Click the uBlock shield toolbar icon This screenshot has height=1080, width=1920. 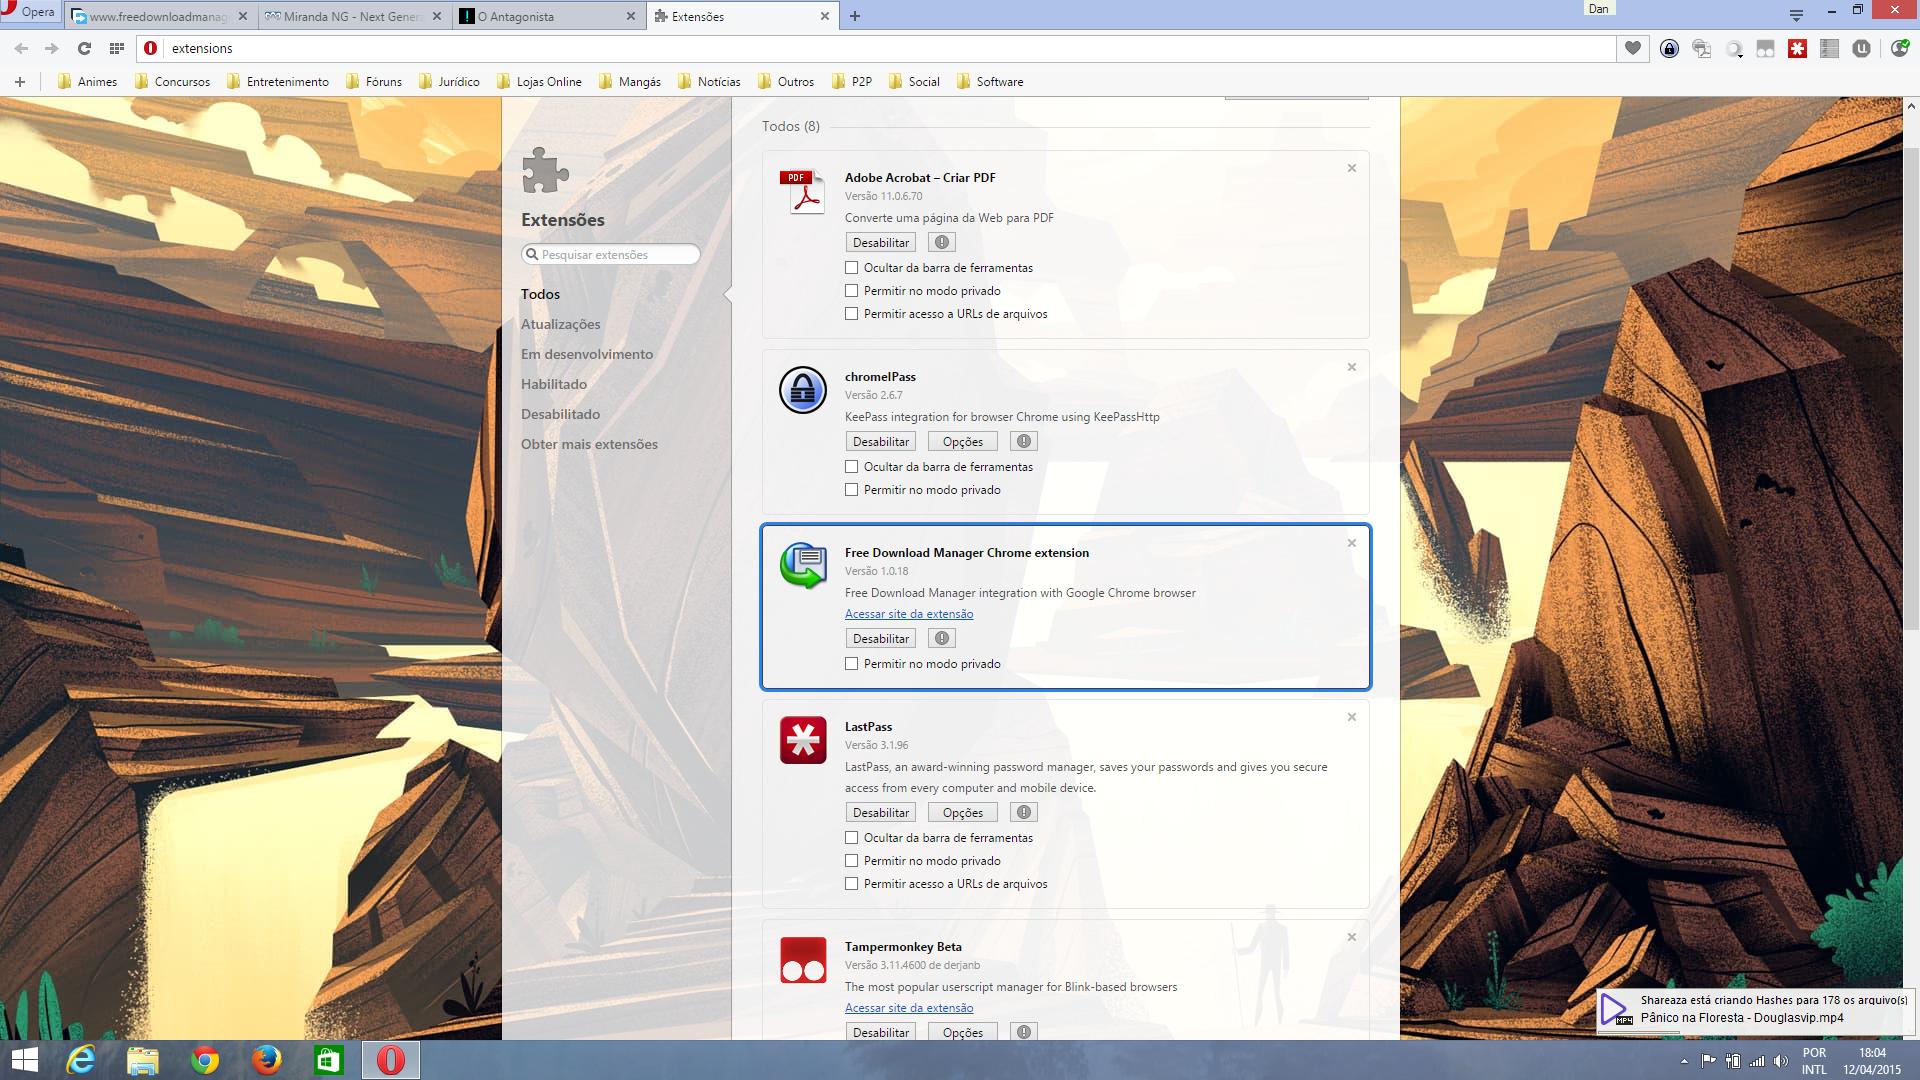point(1861,48)
